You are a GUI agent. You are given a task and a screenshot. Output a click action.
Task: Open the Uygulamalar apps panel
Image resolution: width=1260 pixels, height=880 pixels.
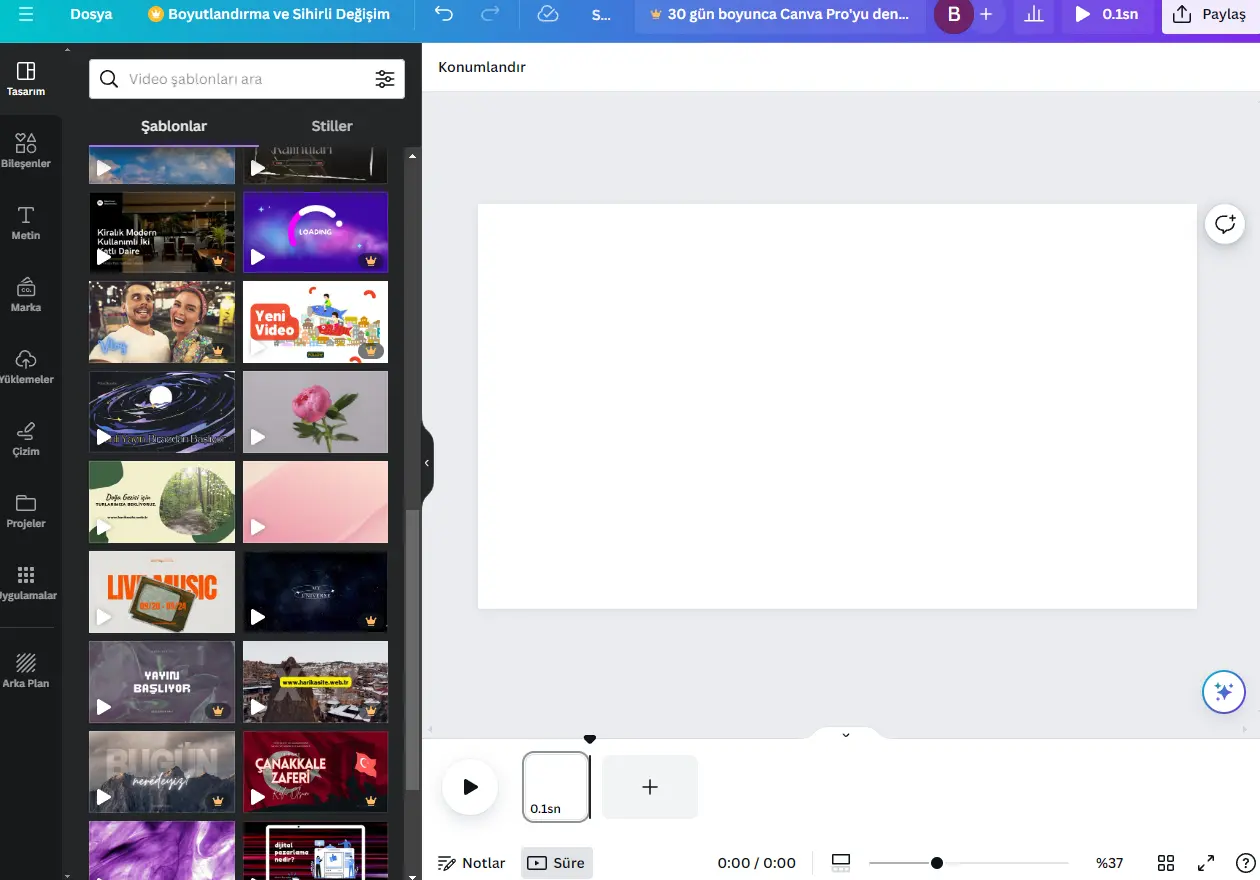(26, 582)
